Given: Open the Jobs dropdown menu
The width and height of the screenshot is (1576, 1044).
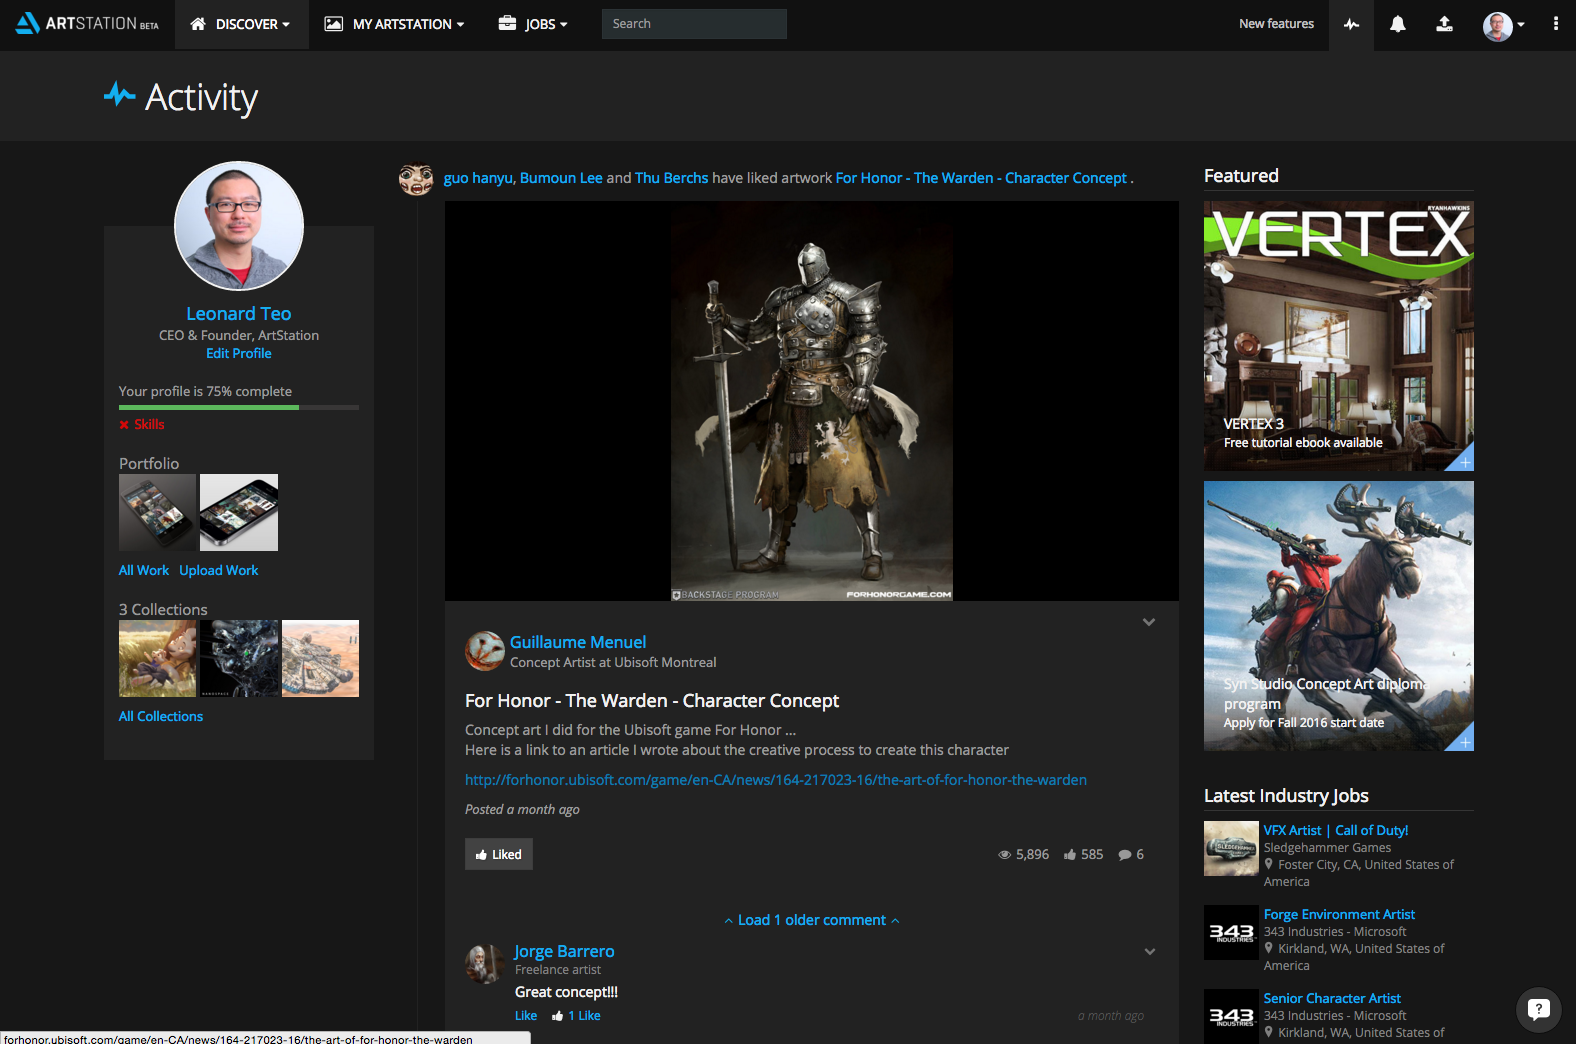Looking at the screenshot, I should (533, 24).
